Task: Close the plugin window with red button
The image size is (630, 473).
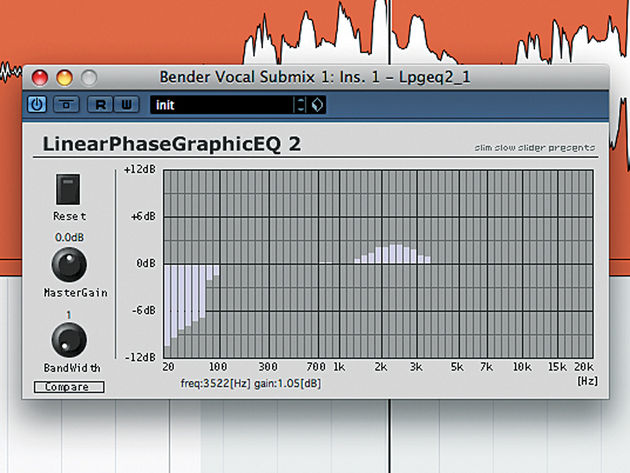Action: click(x=40, y=77)
